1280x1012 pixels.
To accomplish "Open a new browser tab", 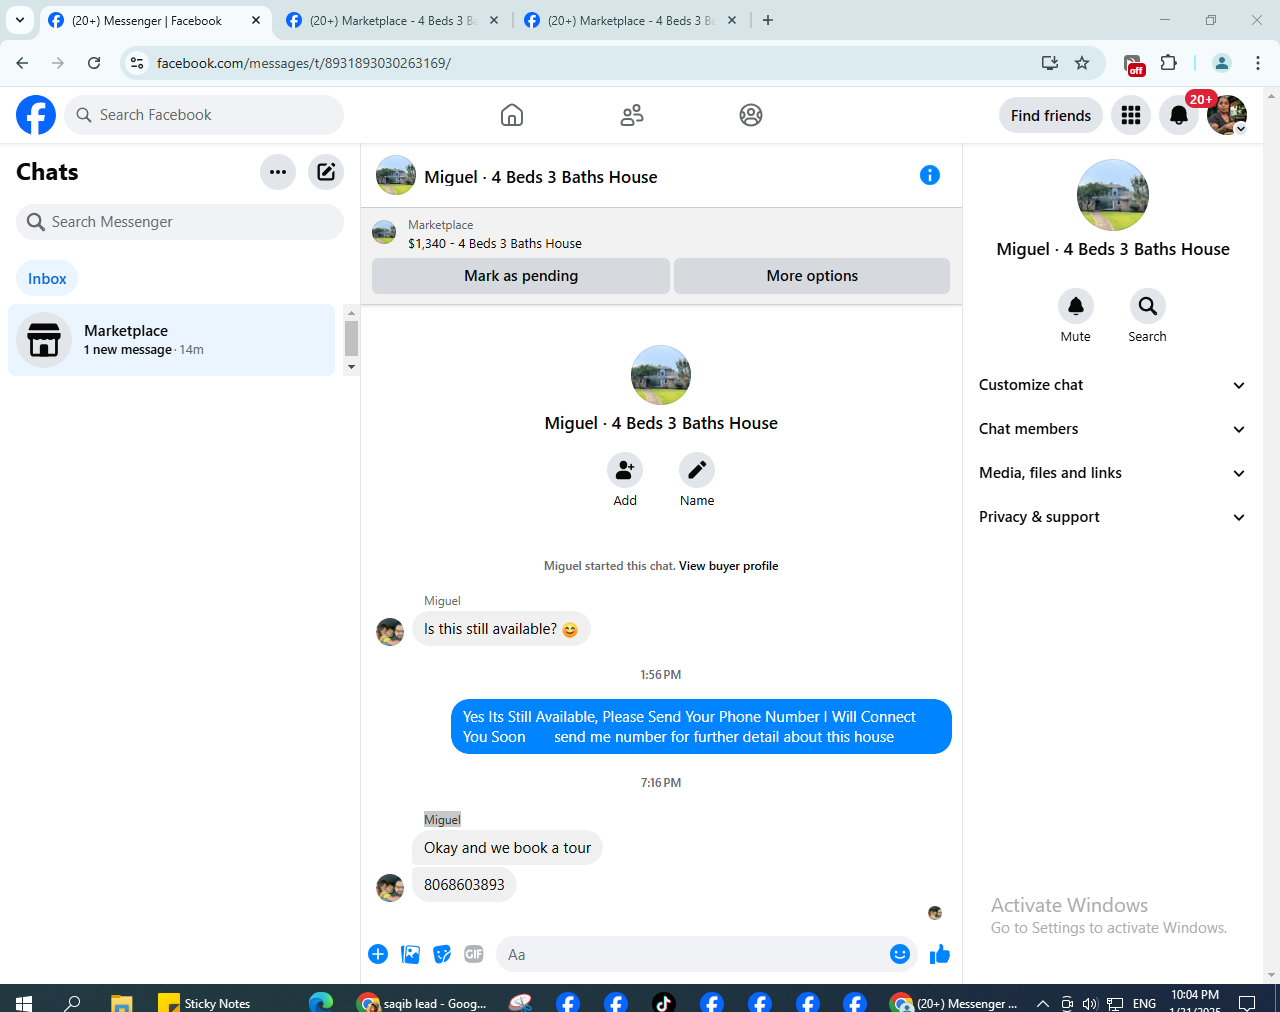I will 768,20.
